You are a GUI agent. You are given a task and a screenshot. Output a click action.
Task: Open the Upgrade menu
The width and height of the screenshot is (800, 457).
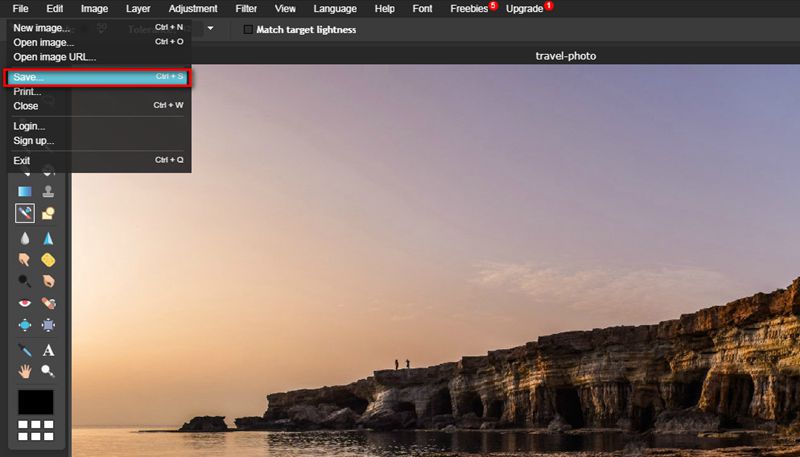524,9
